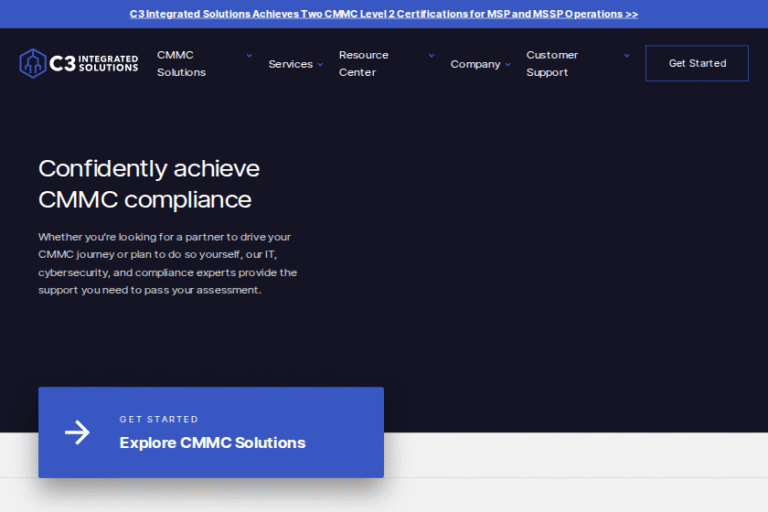
Task: Expand the Services dropdown arrow
Action: tap(321, 65)
